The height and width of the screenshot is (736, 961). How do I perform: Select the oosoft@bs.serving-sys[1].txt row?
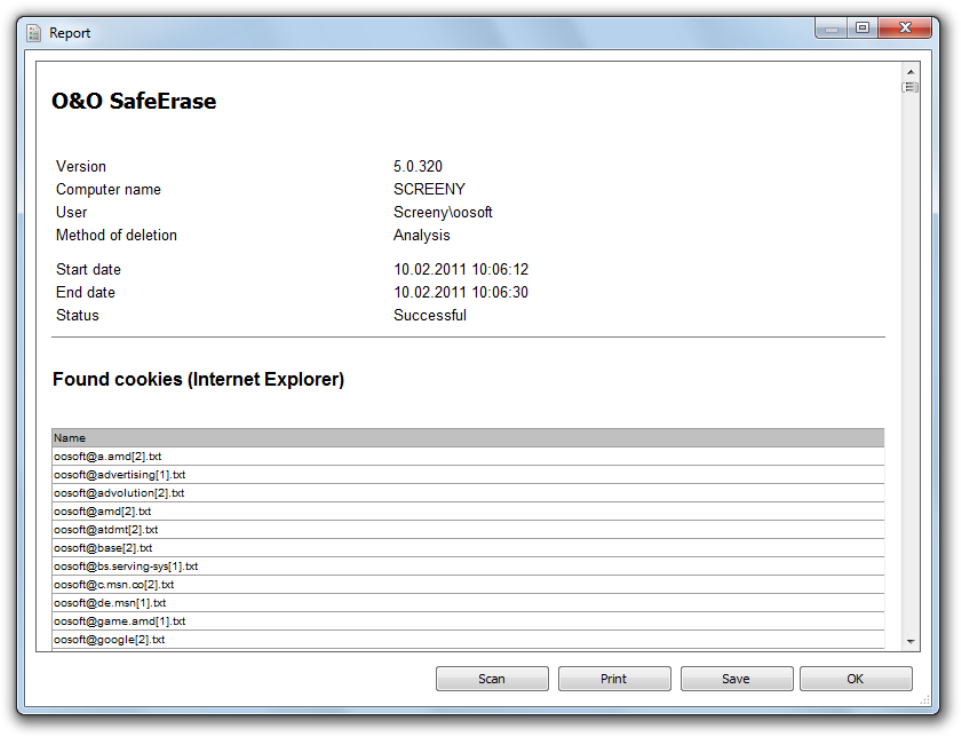coord(468,567)
